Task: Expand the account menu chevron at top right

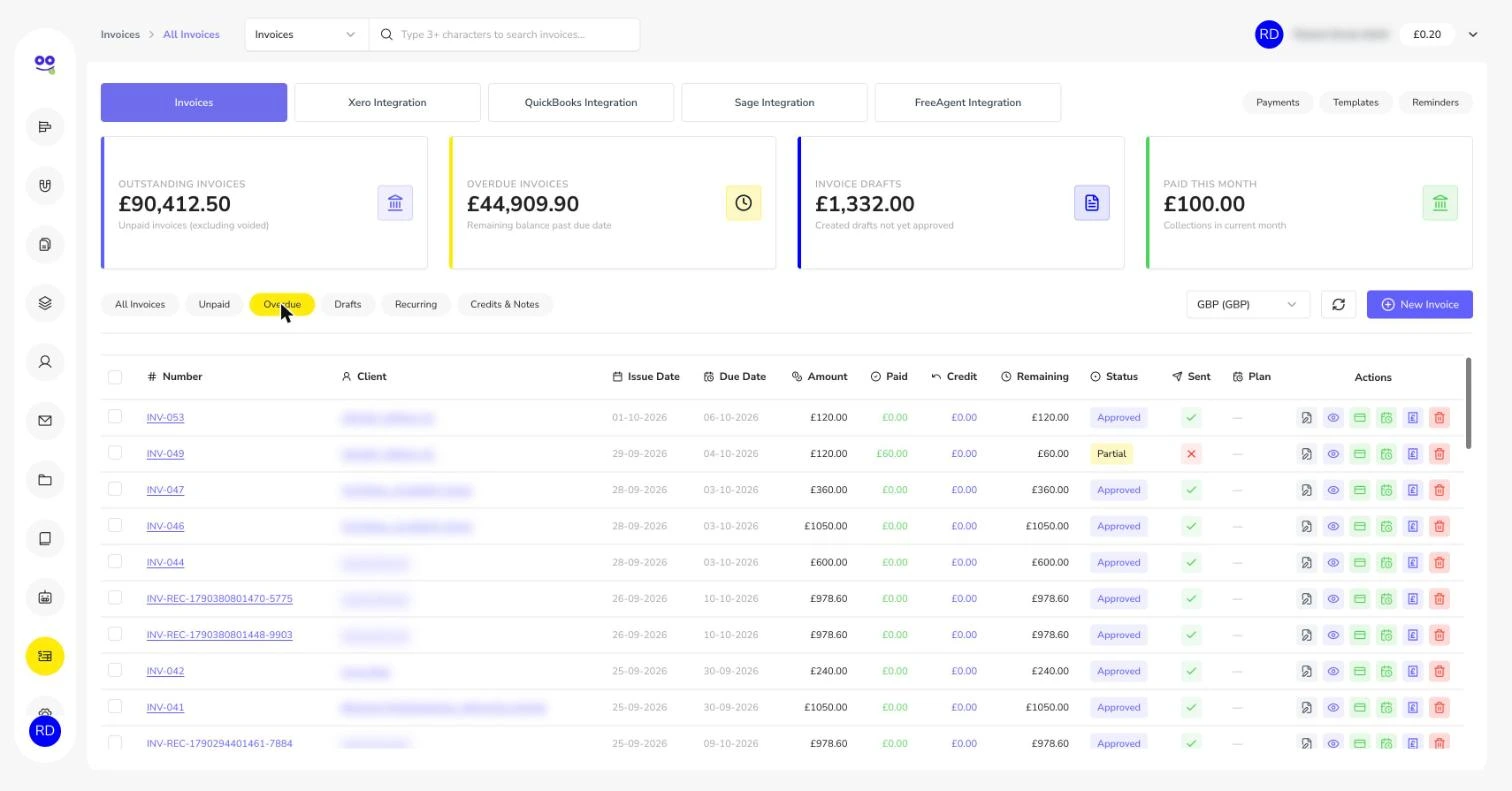Action: pyautogui.click(x=1473, y=34)
